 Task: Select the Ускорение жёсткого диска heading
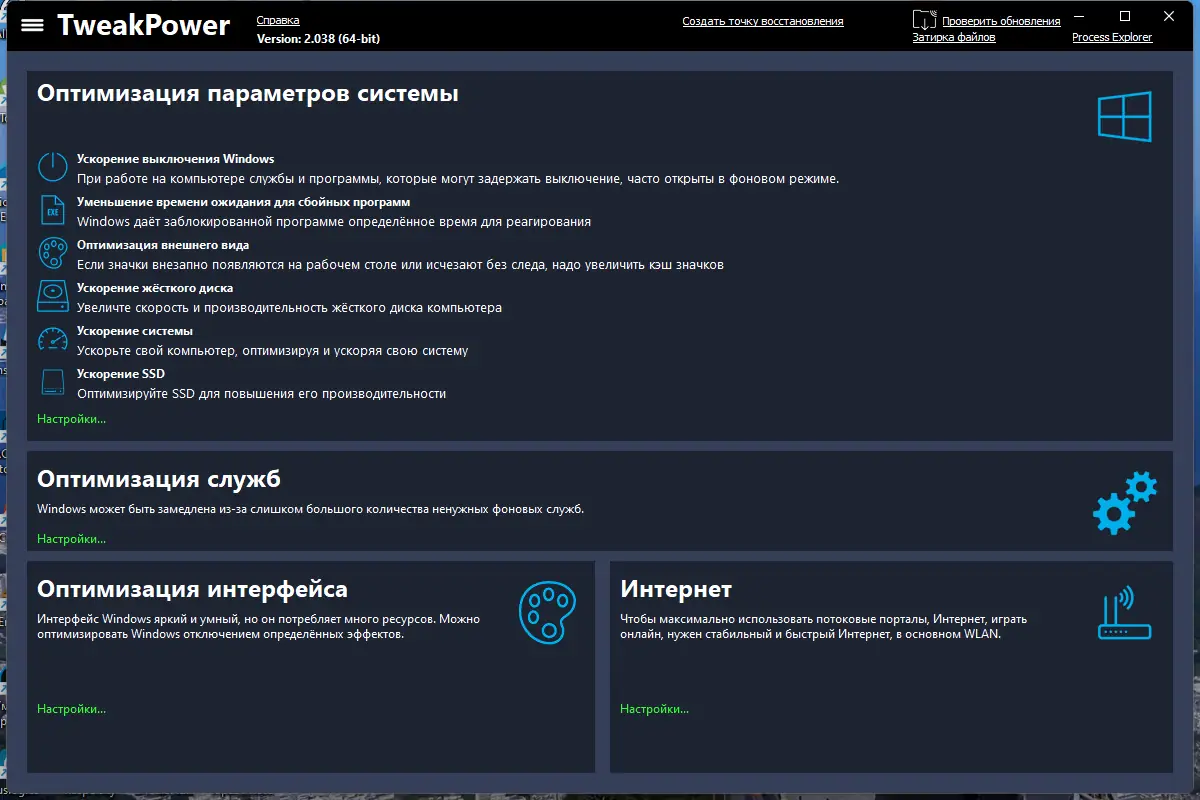click(x=155, y=288)
